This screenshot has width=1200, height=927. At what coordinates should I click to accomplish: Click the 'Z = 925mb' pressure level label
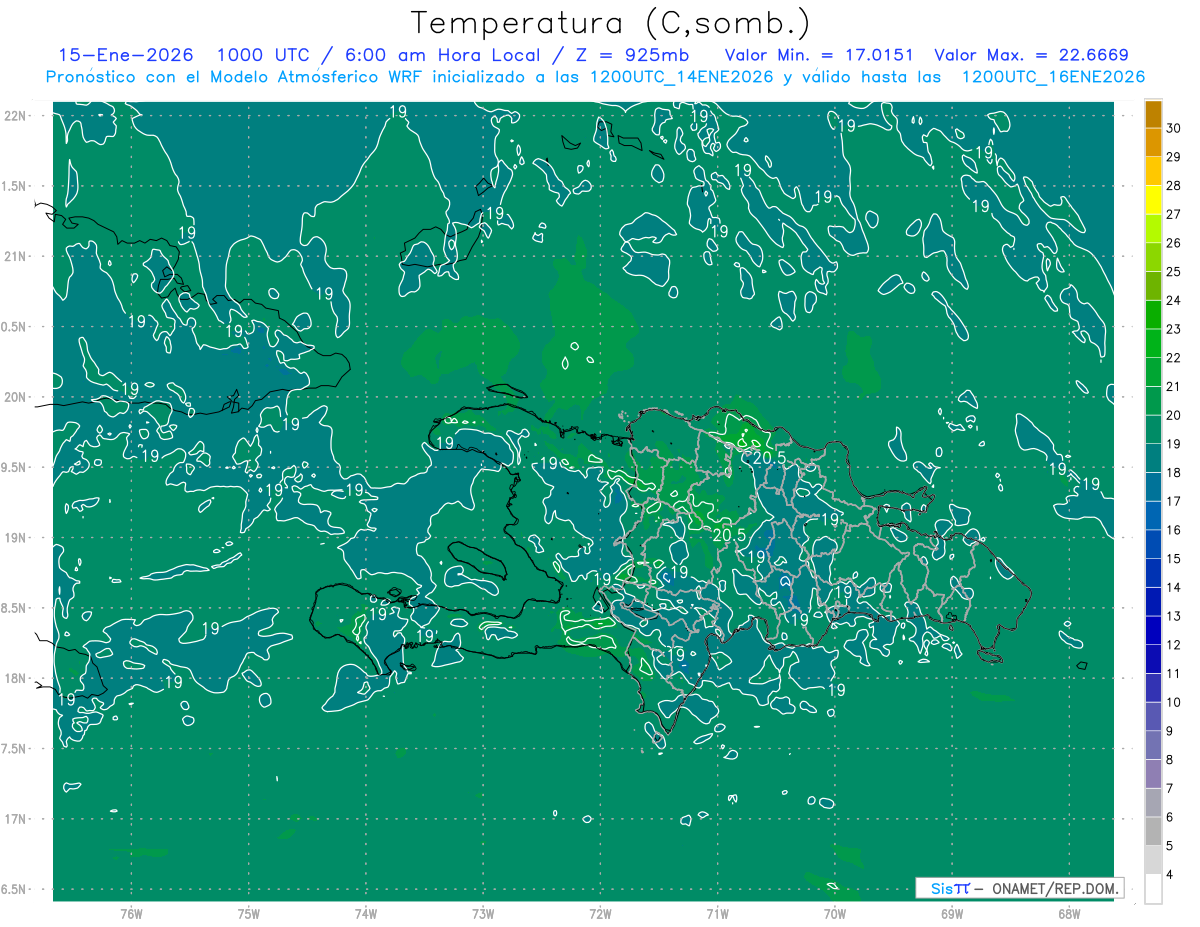click(x=641, y=55)
